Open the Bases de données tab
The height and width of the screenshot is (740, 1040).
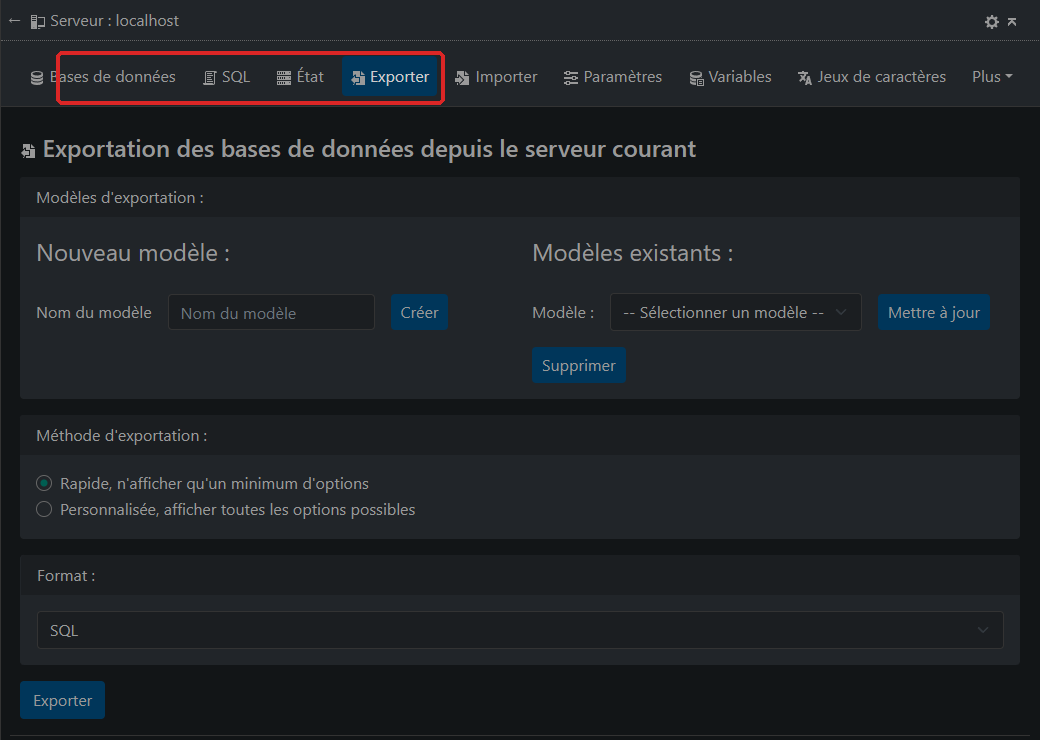tap(103, 77)
